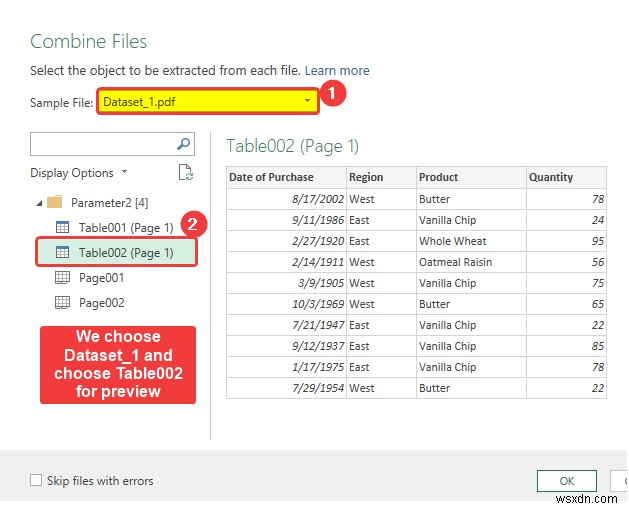Click the Whole Wheat product cell
The image size is (629, 509).
471,241
